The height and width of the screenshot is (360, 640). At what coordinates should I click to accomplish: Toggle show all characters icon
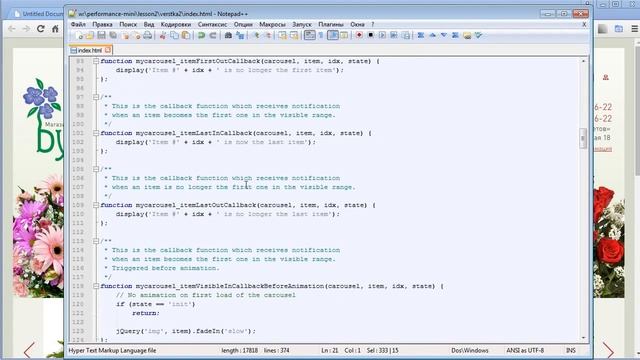click(x=321, y=36)
